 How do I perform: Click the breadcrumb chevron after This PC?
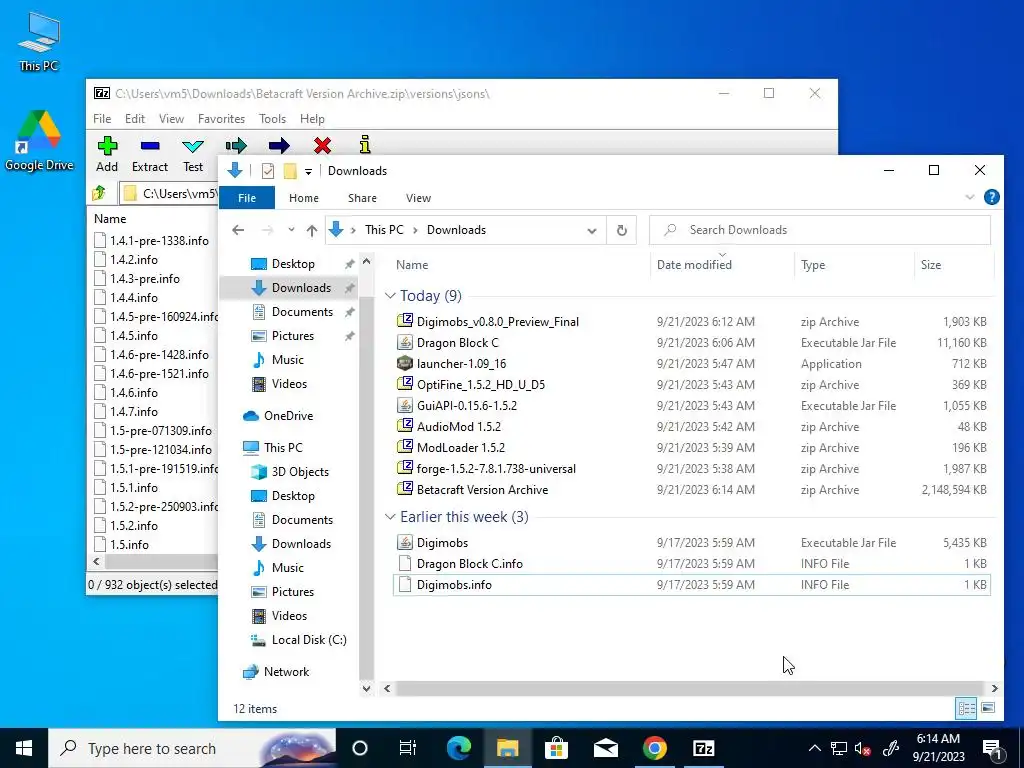tap(415, 230)
